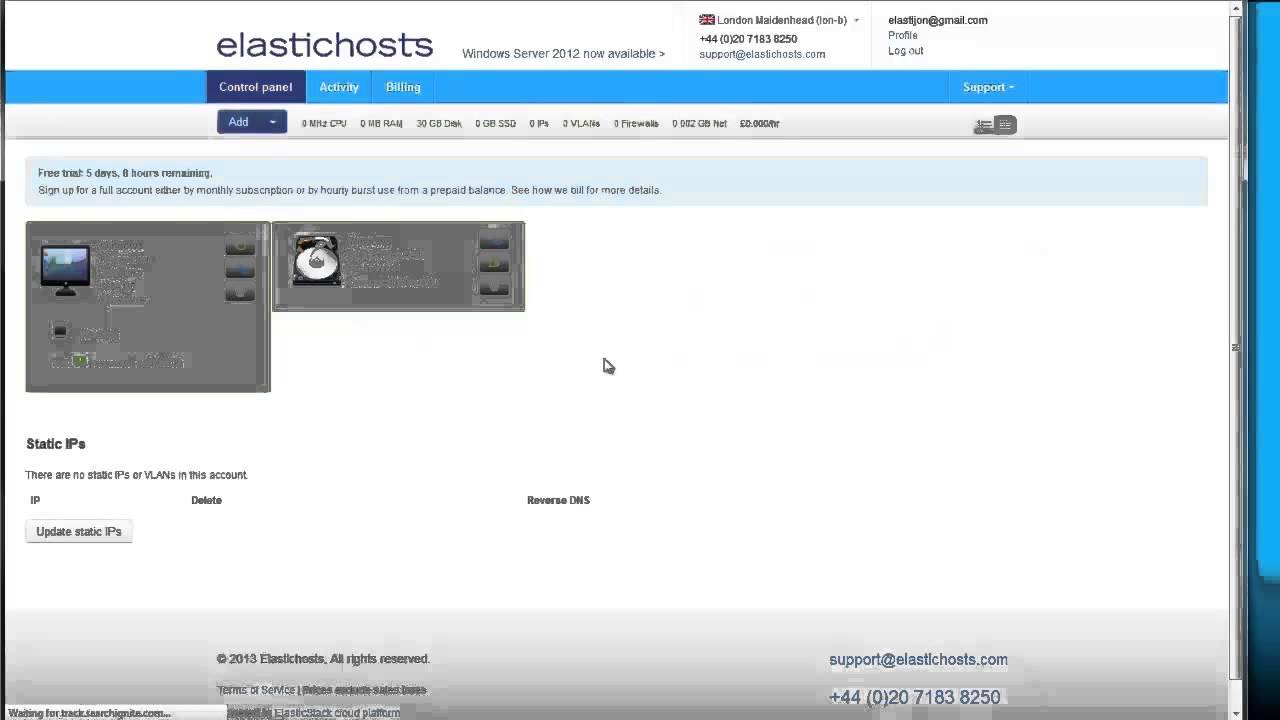Image resolution: width=1280 pixels, height=720 pixels.
Task: Open the Add button dropdown arrow
Action: [272, 122]
